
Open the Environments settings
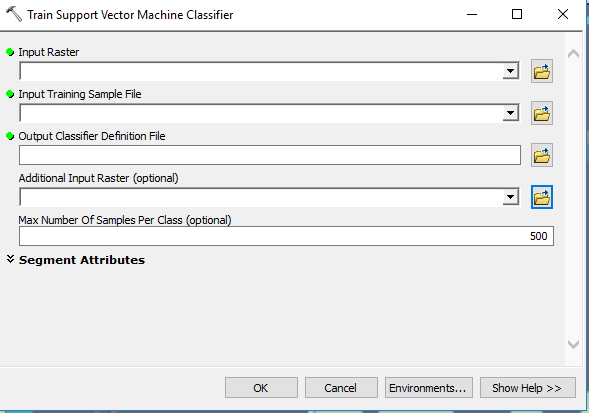tap(429, 387)
